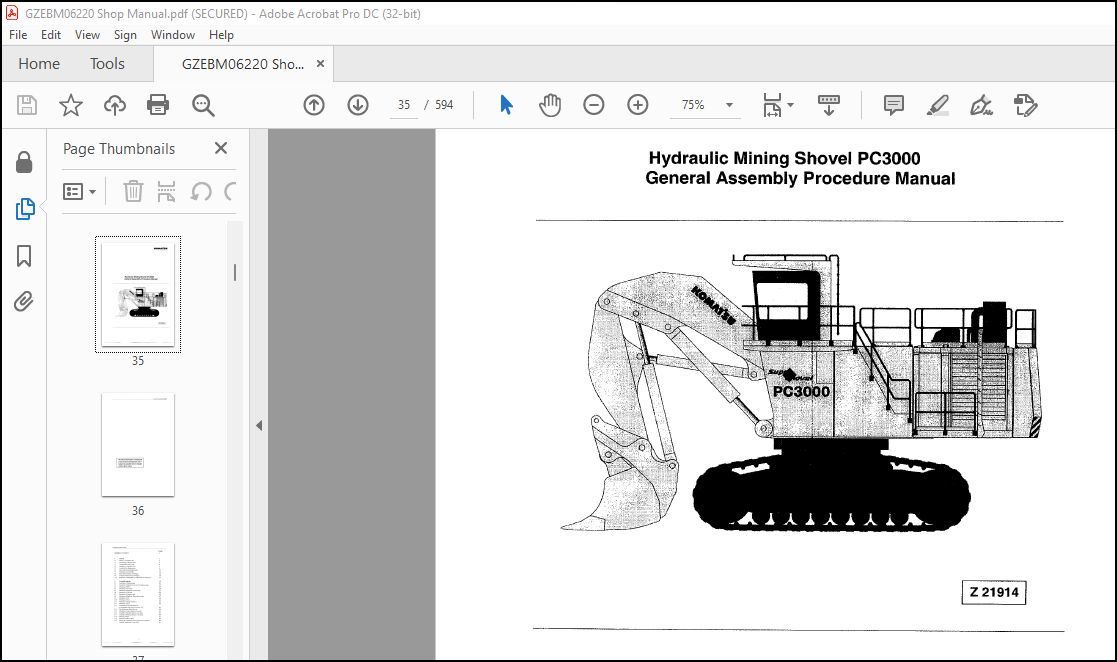The height and width of the screenshot is (662, 1117).
Task: Click the General Assembly Procedure Manual heading
Action: [x=800, y=178]
